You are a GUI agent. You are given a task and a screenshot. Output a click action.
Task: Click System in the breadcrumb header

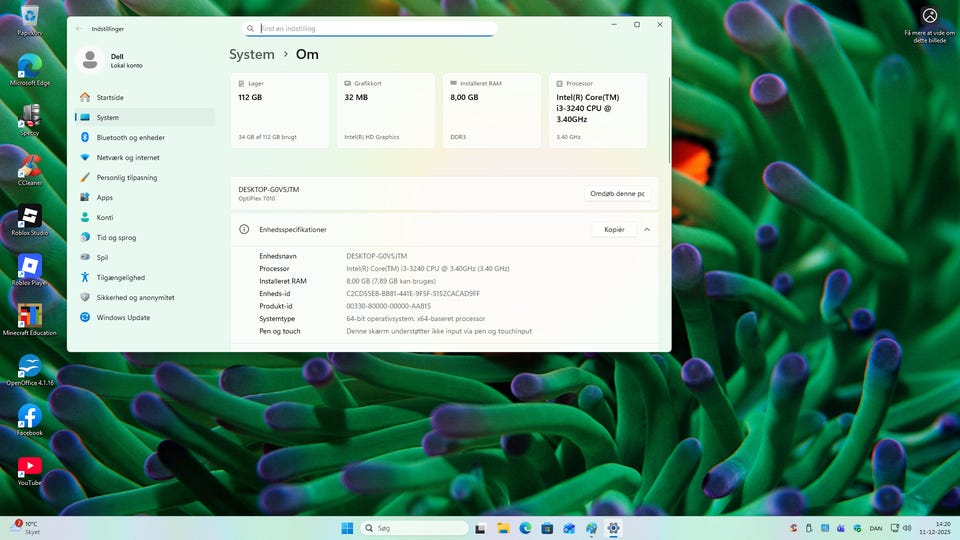click(251, 55)
